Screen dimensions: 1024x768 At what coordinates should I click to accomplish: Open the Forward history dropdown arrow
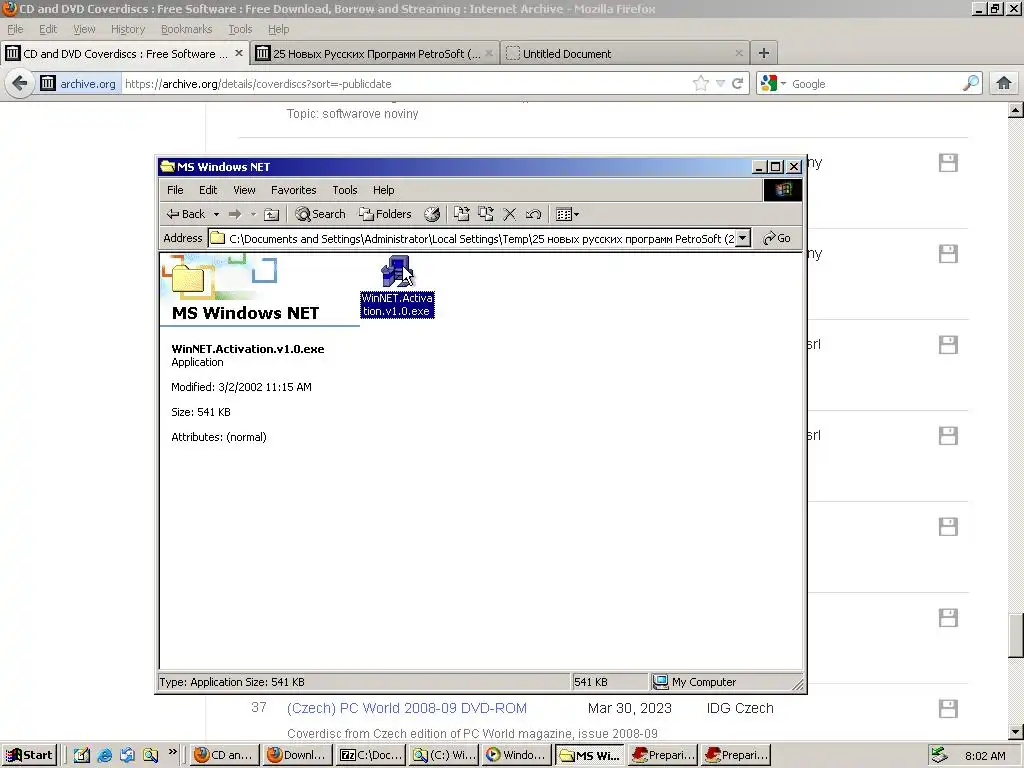(253, 214)
